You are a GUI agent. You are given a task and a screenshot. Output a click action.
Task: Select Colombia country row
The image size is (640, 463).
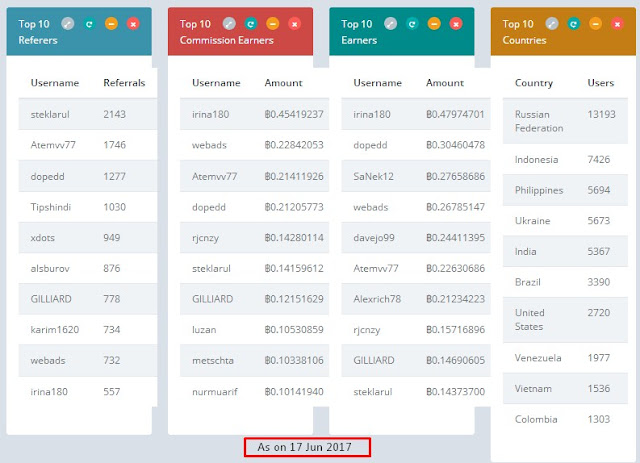(x=565, y=419)
